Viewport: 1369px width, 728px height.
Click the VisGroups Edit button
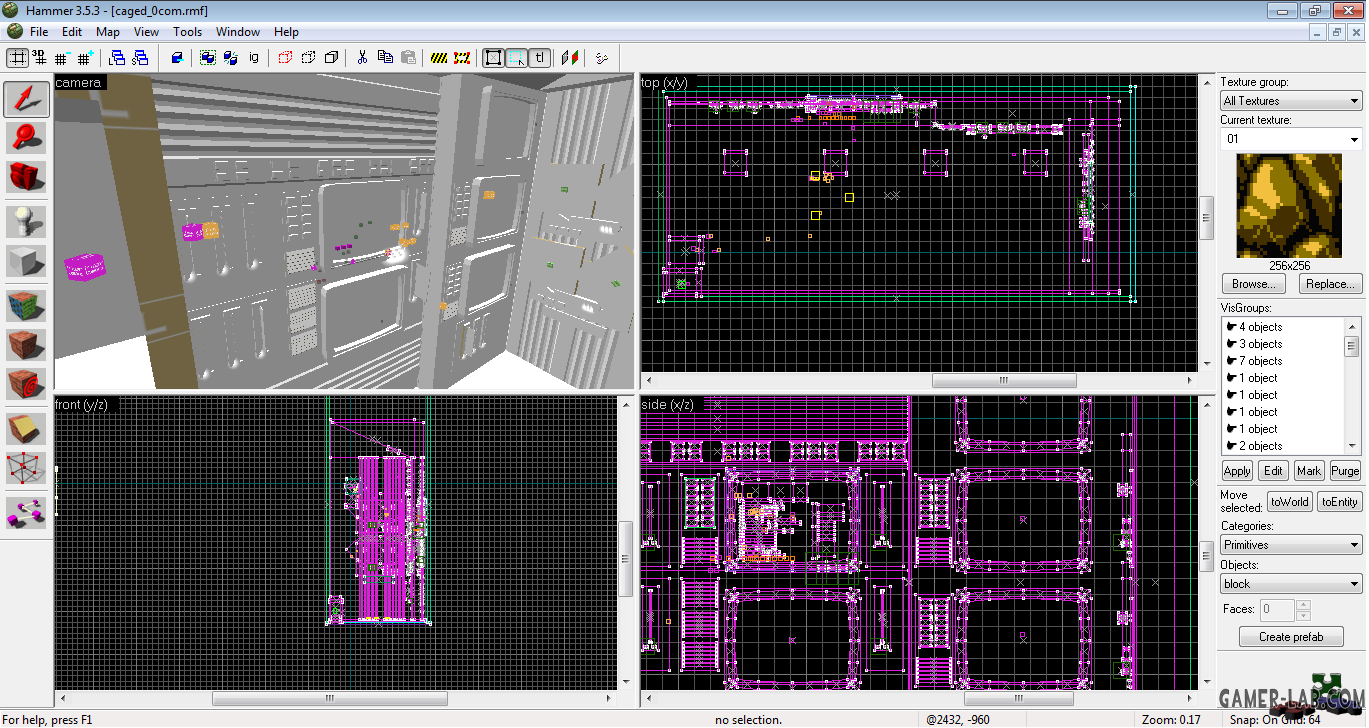click(x=1273, y=471)
